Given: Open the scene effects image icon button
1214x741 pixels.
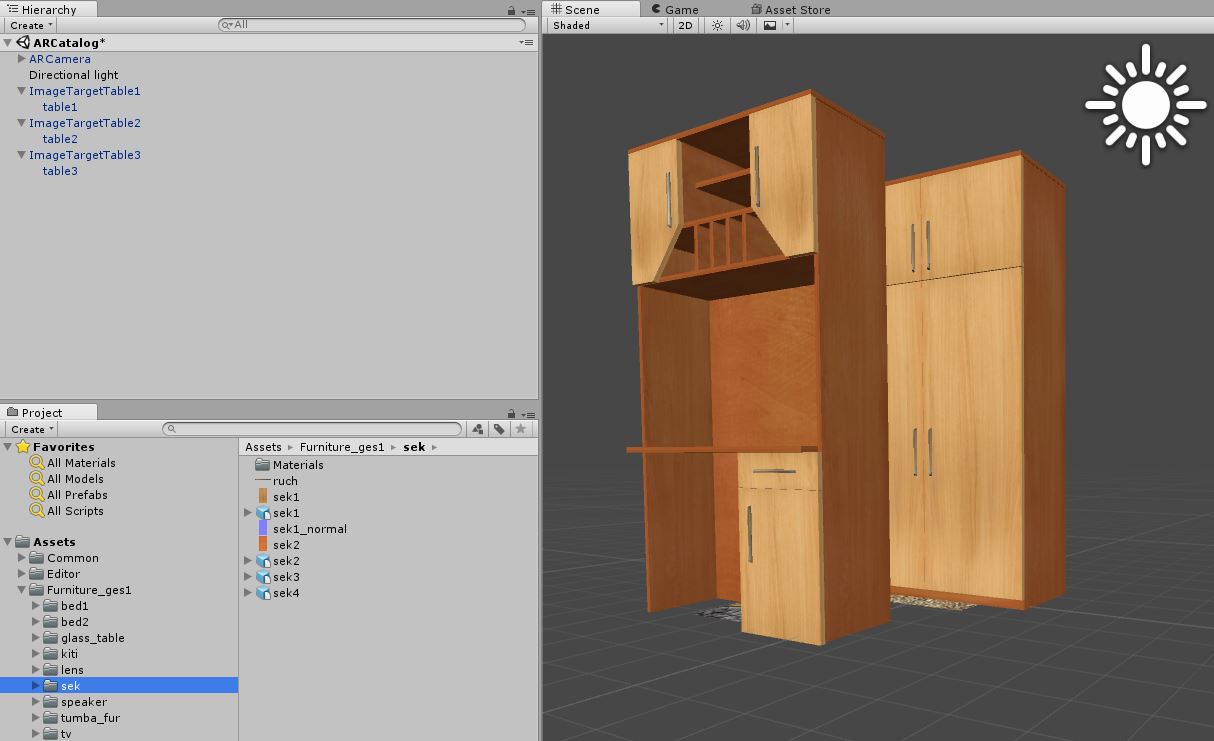Looking at the screenshot, I should (770, 26).
